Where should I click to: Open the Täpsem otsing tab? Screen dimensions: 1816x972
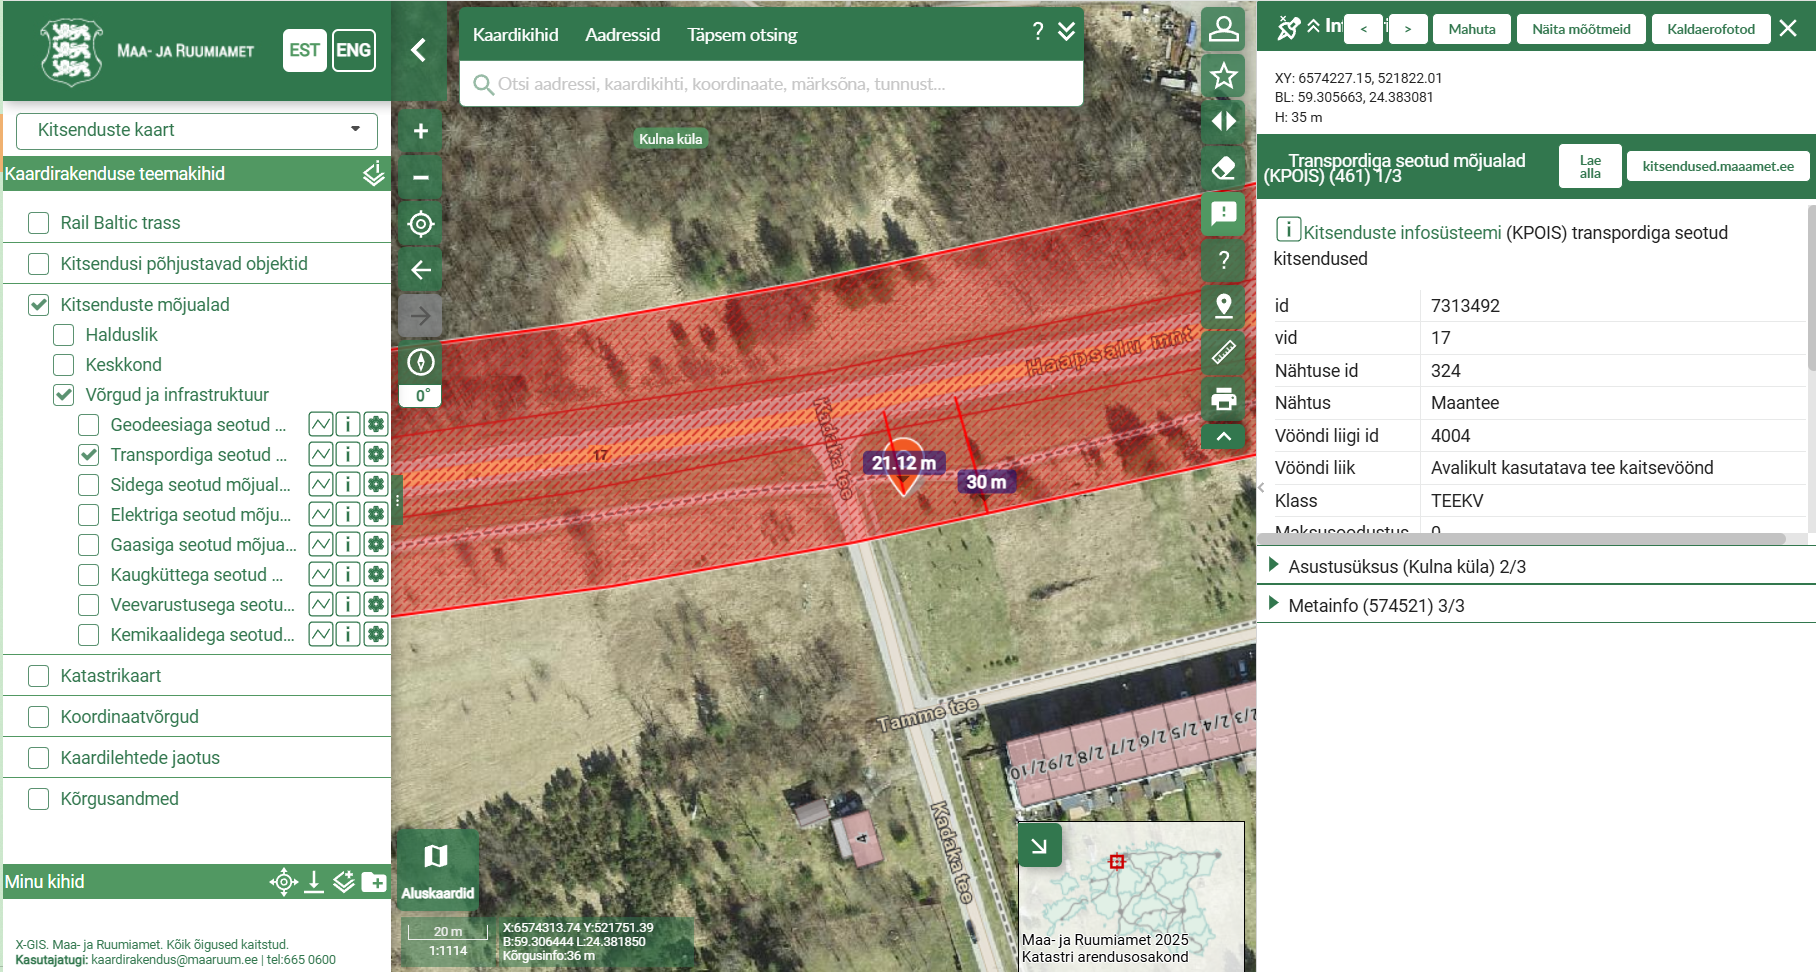pos(742,35)
